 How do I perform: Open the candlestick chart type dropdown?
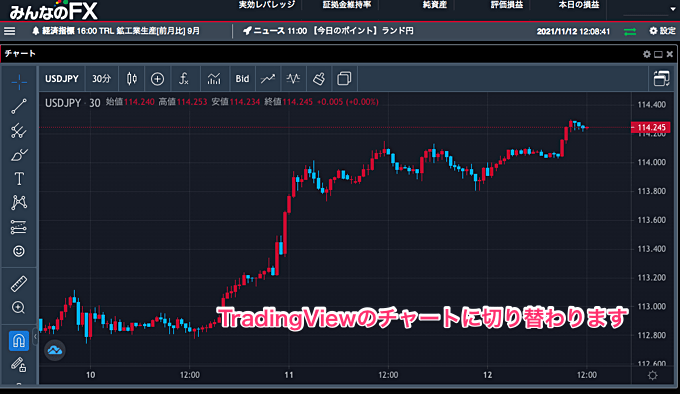point(131,78)
